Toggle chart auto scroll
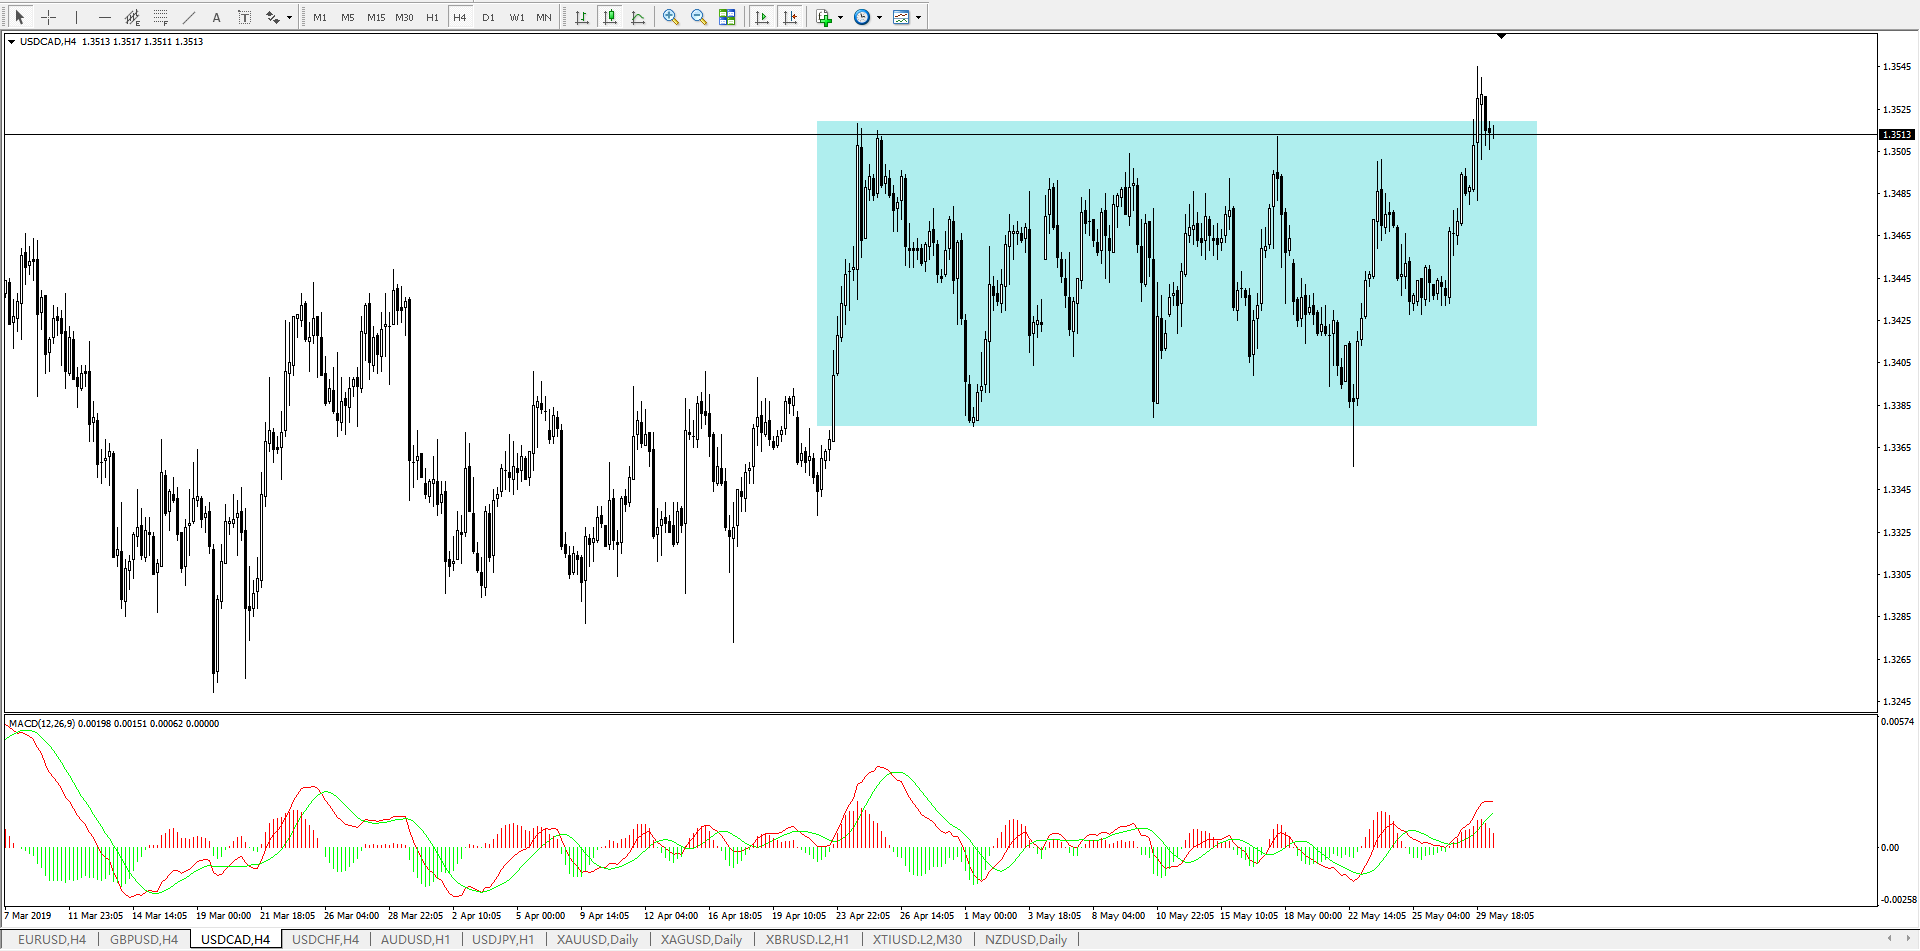The height and width of the screenshot is (951, 1920). (762, 17)
